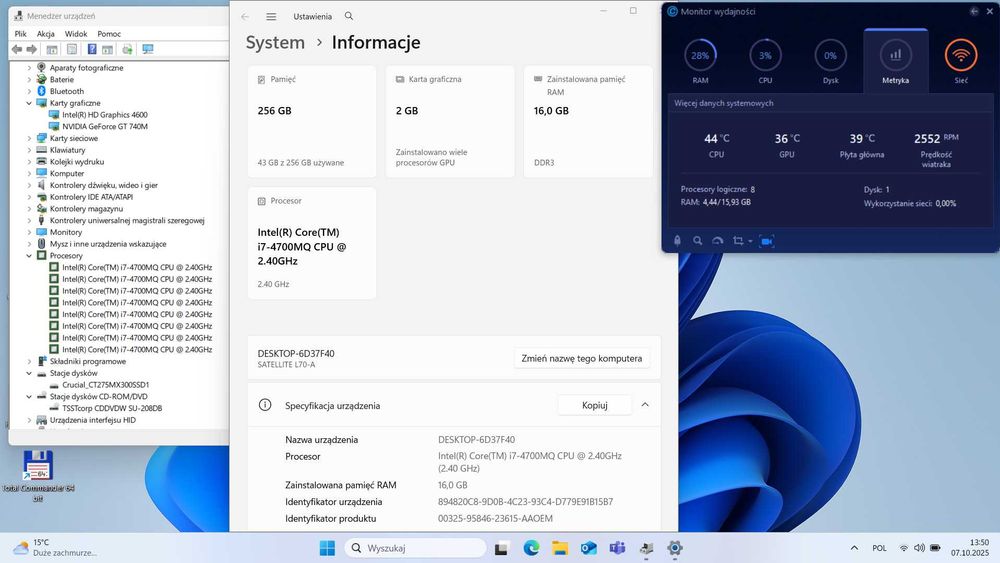1000x563 pixels.
Task: Select the Klawiatury tree item
Action: [x=67, y=150]
